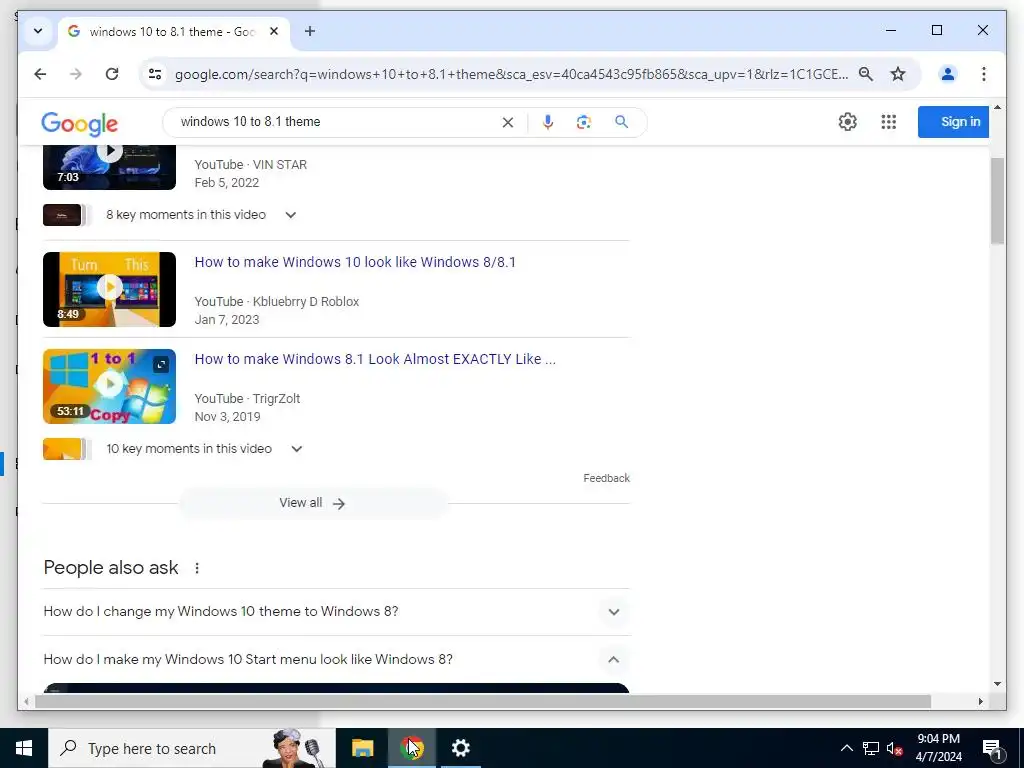1024x768 pixels.
Task: Open the zoom magnifier in address bar
Action: (865, 74)
